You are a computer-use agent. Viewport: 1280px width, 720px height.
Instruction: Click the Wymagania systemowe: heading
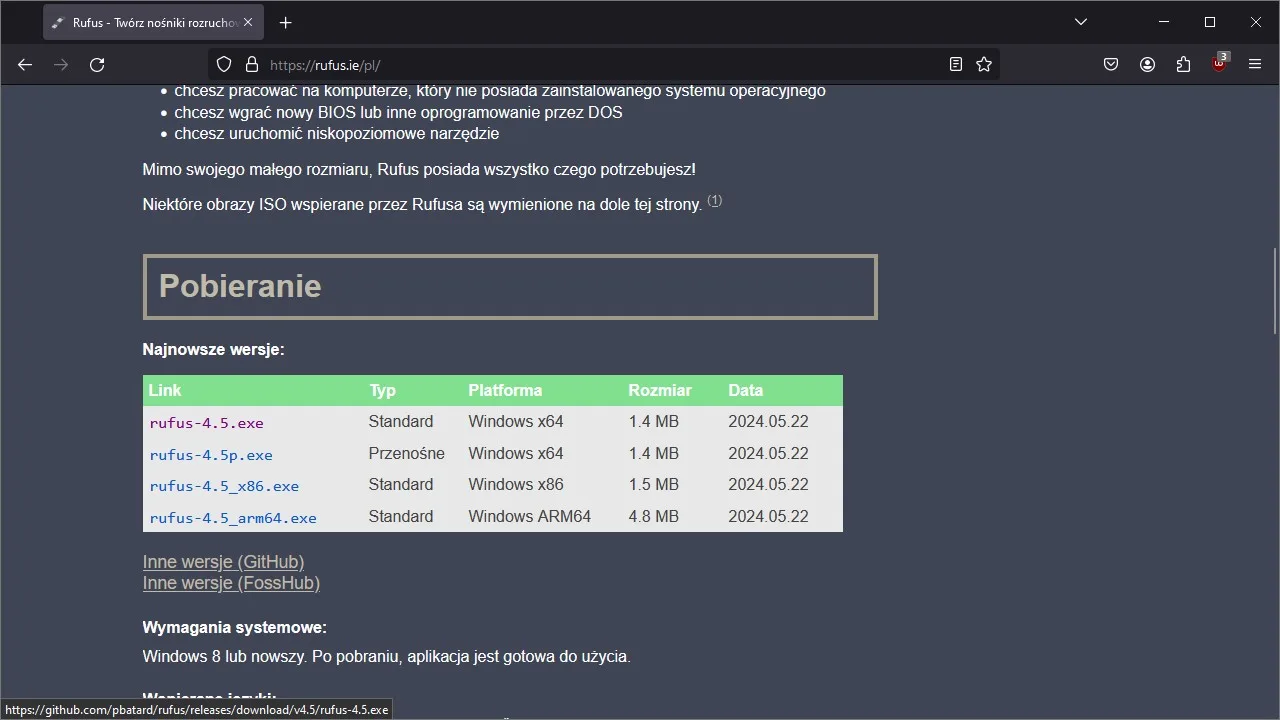[x=235, y=627]
